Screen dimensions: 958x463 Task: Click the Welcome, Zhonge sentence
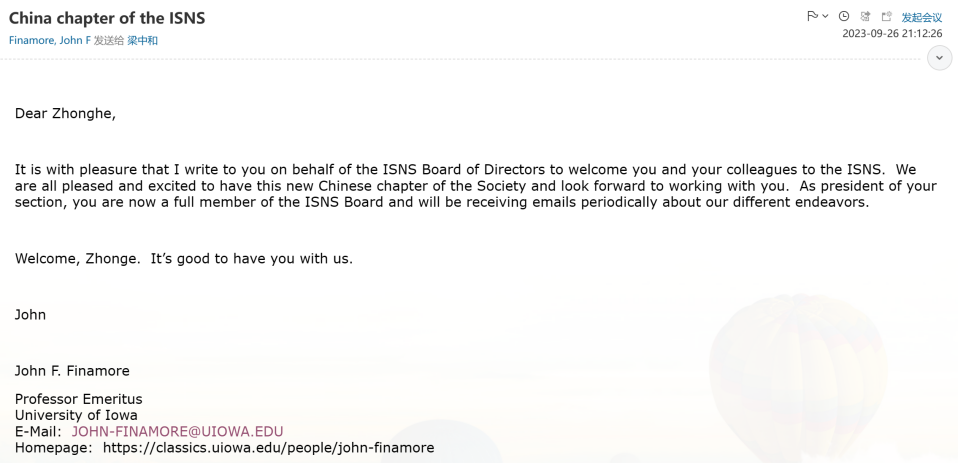tap(183, 259)
